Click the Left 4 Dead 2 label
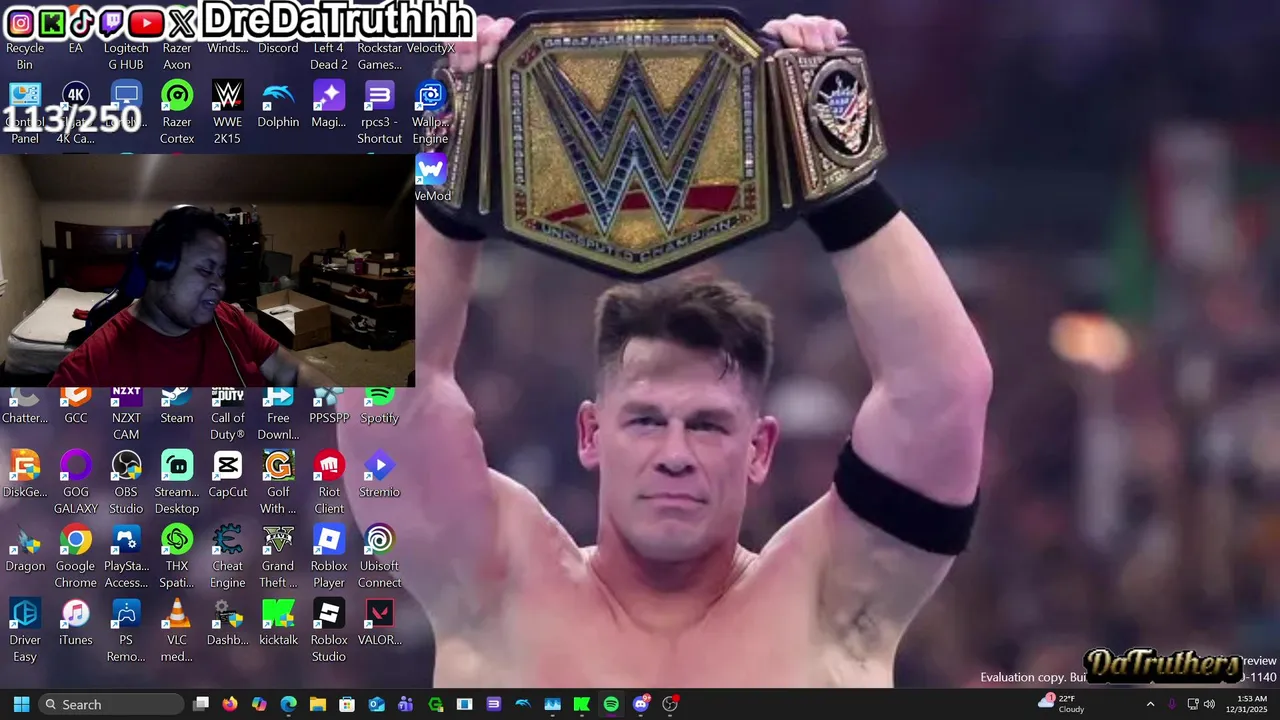The height and width of the screenshot is (720, 1280). pyautogui.click(x=329, y=56)
